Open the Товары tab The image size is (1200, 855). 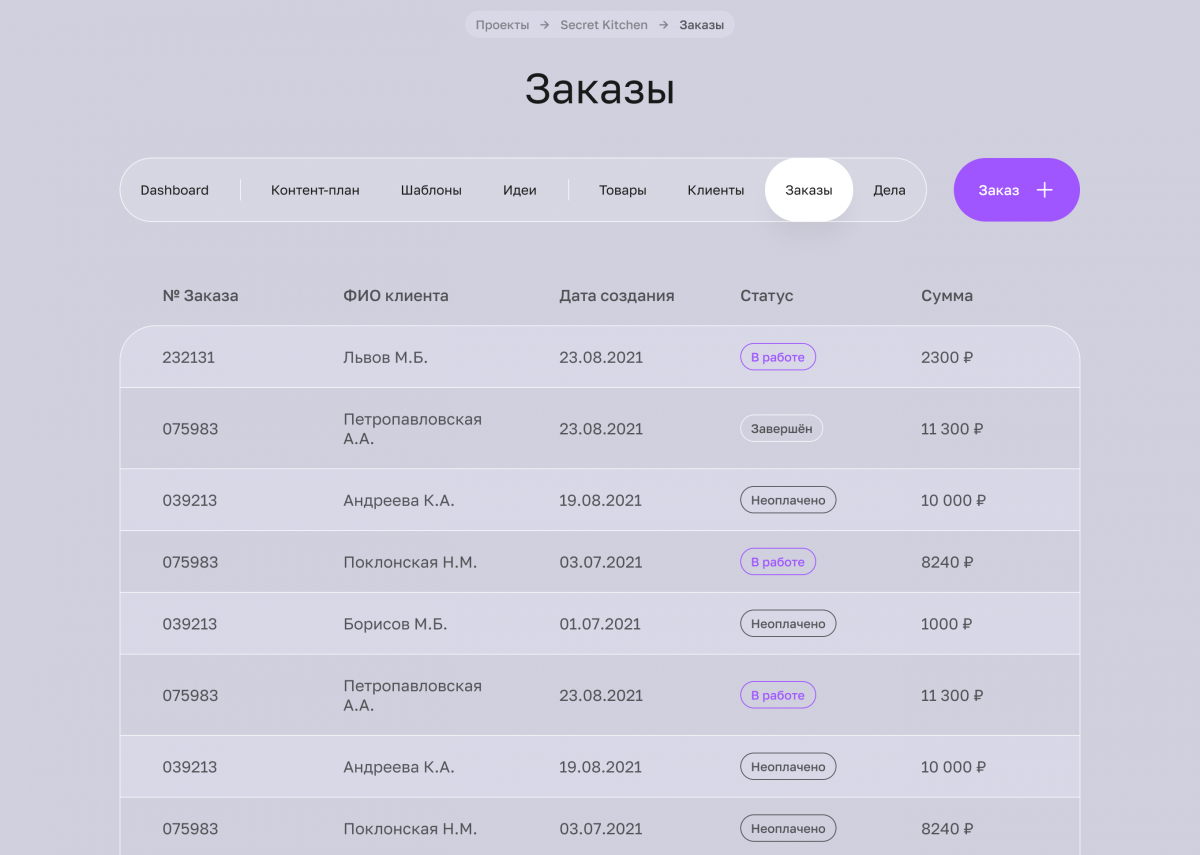pos(622,190)
